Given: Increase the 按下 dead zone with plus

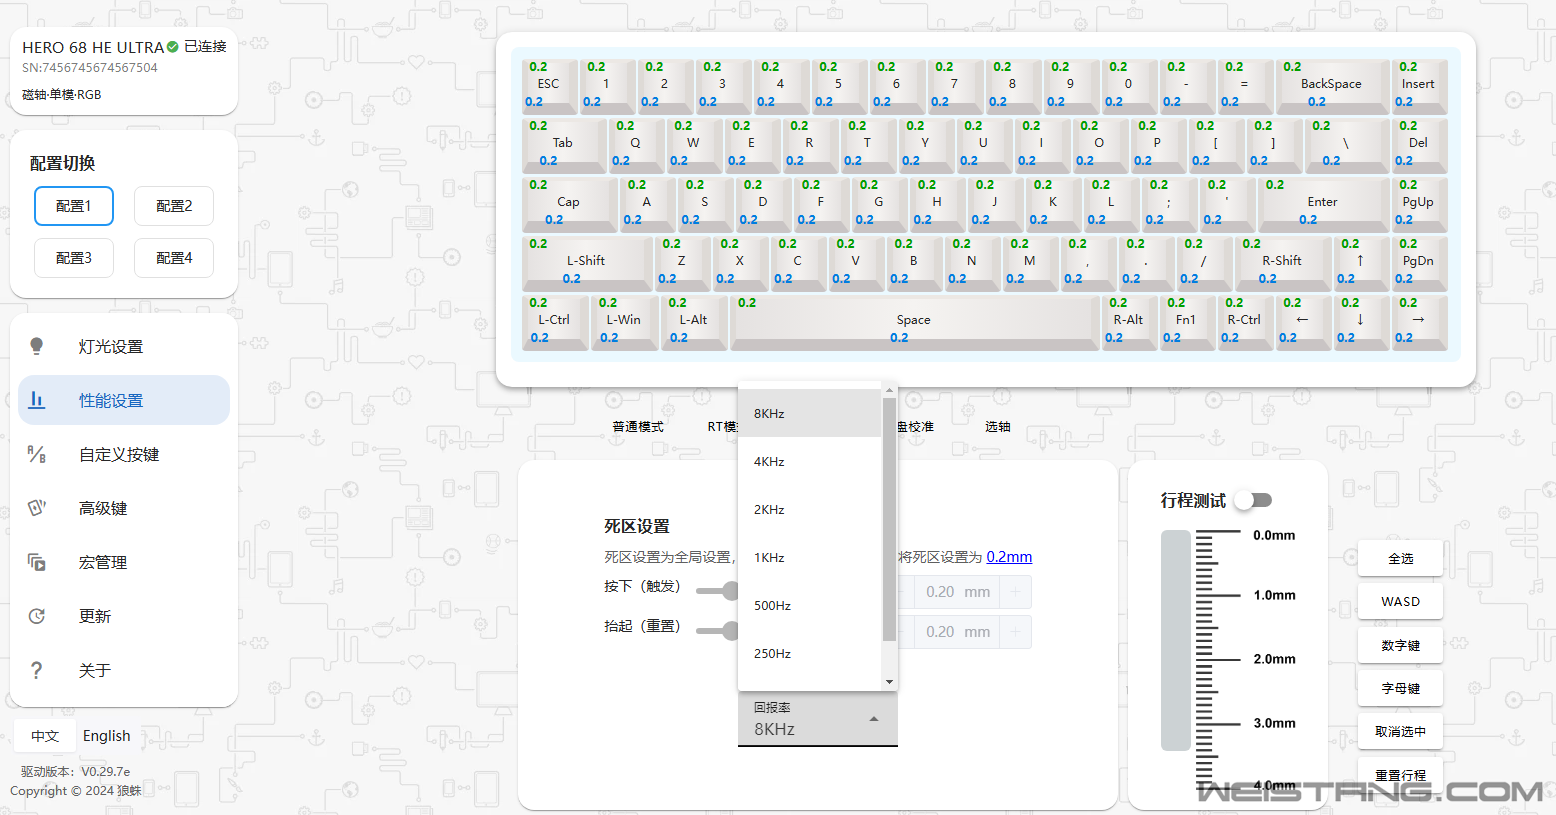Looking at the screenshot, I should point(1015,592).
